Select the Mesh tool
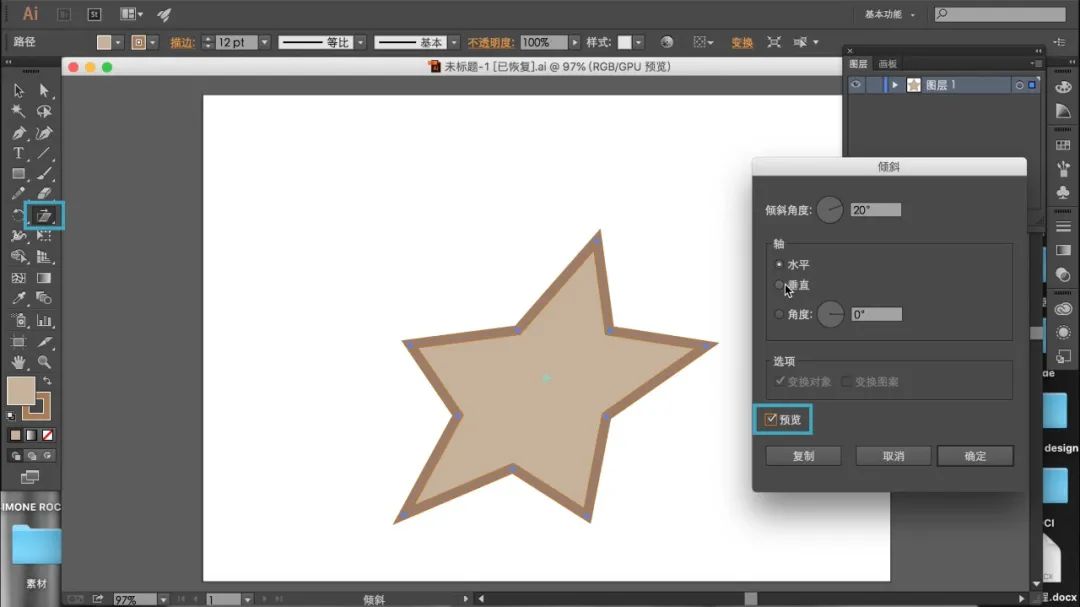 pyautogui.click(x=19, y=278)
